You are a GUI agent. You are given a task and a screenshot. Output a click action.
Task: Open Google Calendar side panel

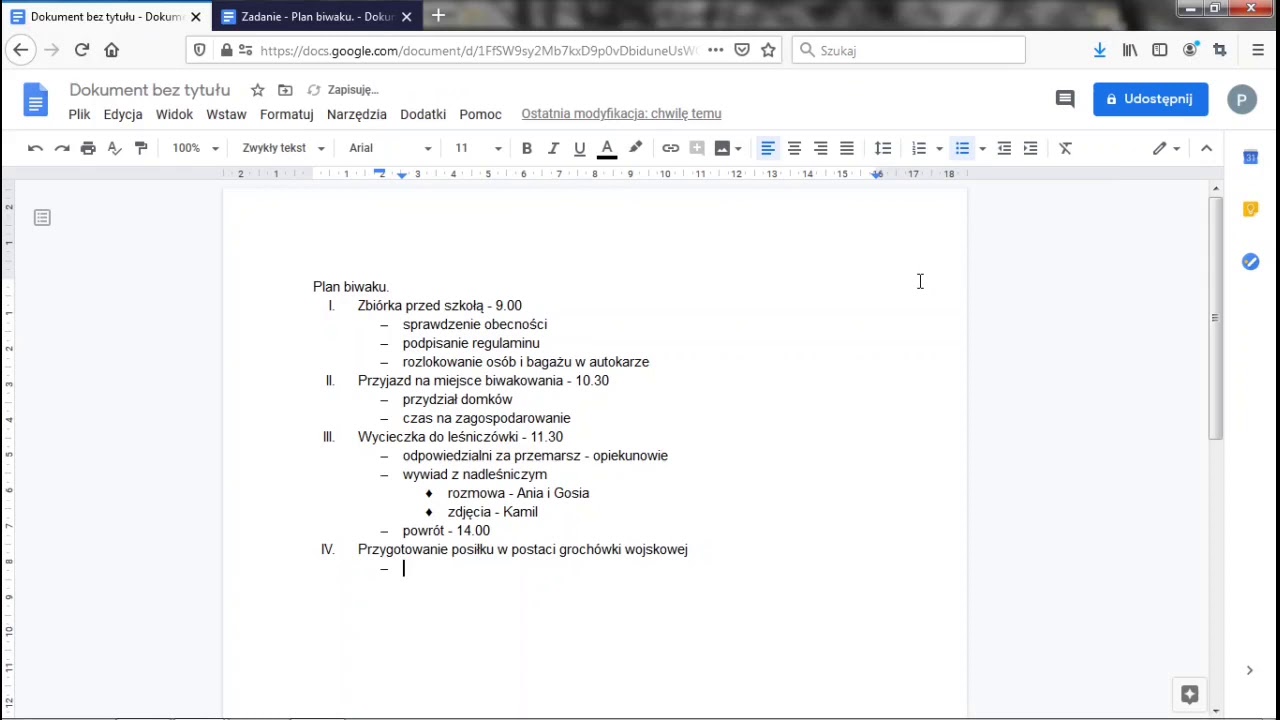[x=1250, y=157]
